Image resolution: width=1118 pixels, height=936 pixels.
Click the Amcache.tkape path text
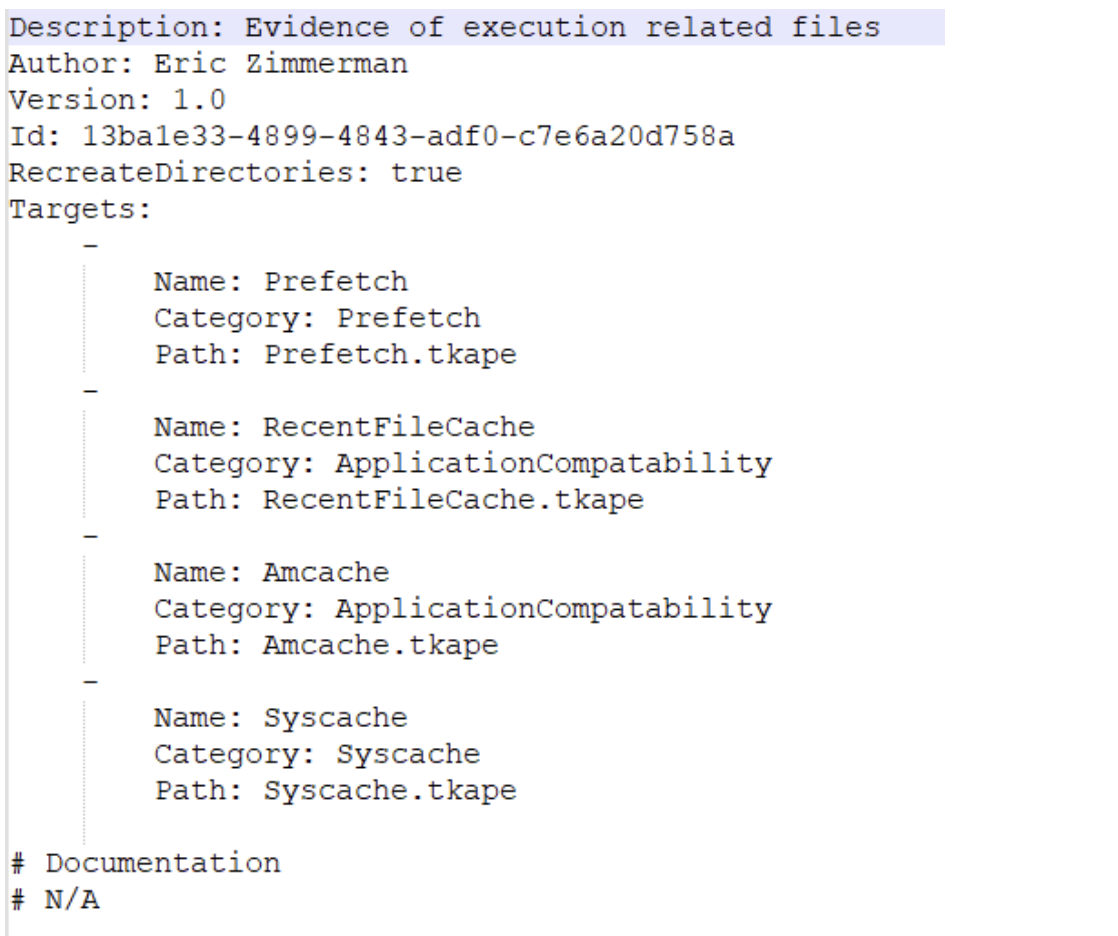click(380, 646)
